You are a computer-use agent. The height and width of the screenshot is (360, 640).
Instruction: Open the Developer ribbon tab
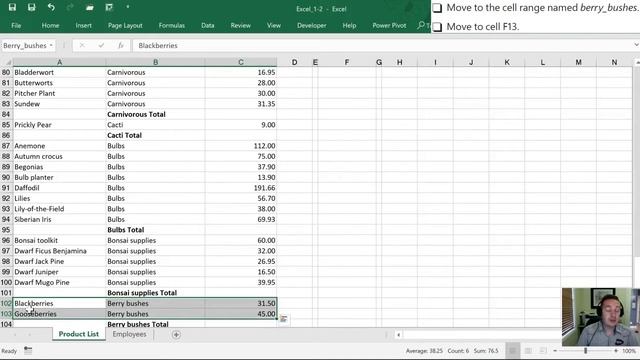[311, 25]
